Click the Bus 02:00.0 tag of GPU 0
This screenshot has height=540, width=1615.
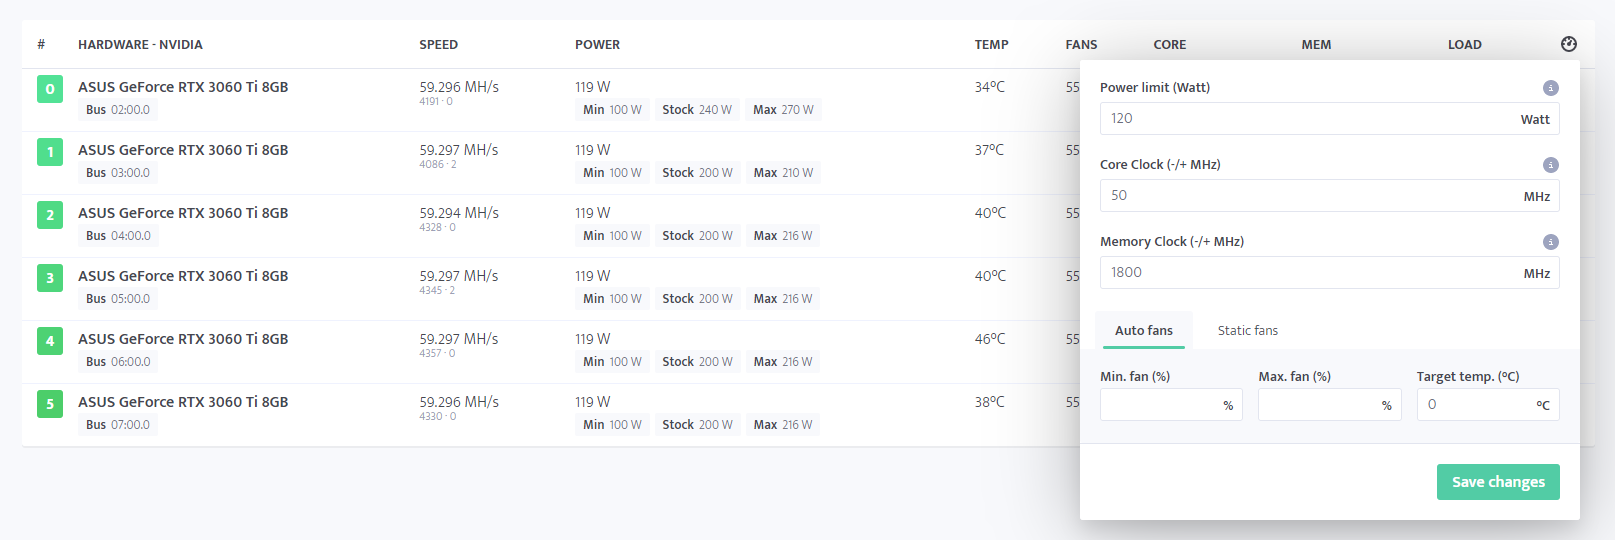pyautogui.click(x=118, y=110)
